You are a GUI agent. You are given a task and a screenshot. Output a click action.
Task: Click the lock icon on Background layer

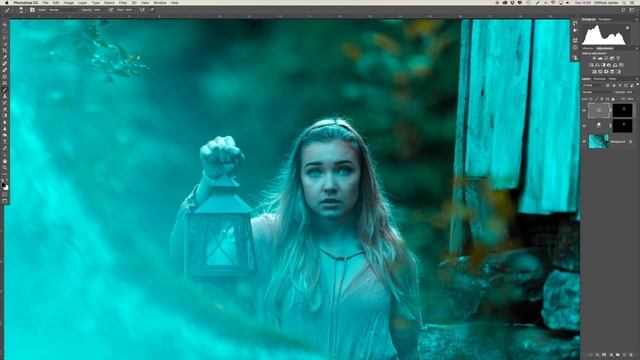pyautogui.click(x=631, y=142)
